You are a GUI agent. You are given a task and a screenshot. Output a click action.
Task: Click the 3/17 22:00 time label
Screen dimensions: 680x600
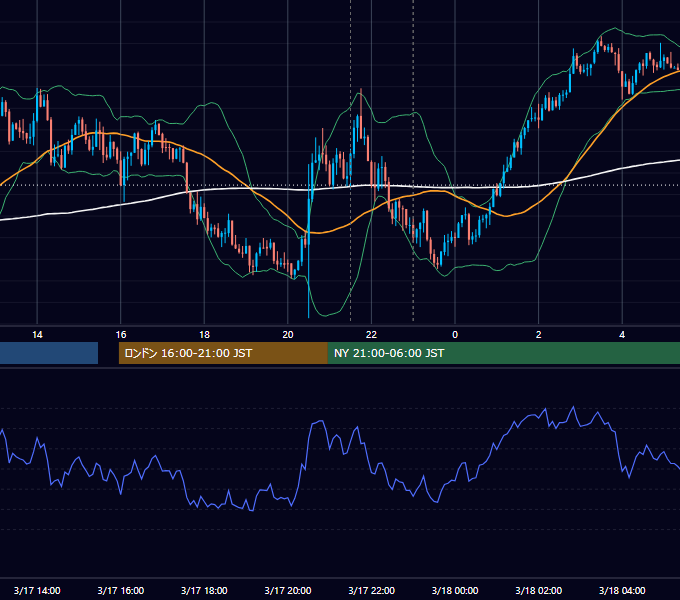point(372,590)
